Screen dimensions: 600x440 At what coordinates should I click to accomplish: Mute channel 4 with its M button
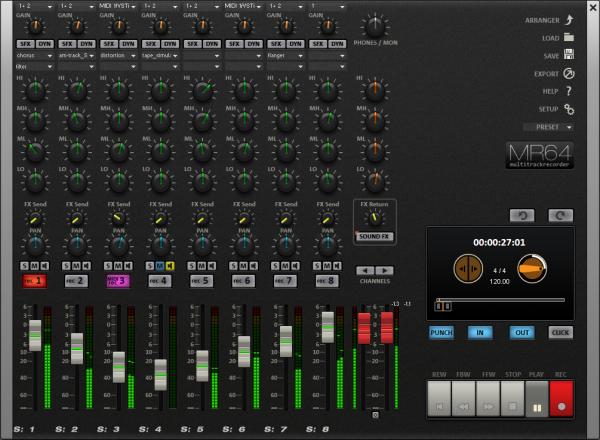point(158,265)
